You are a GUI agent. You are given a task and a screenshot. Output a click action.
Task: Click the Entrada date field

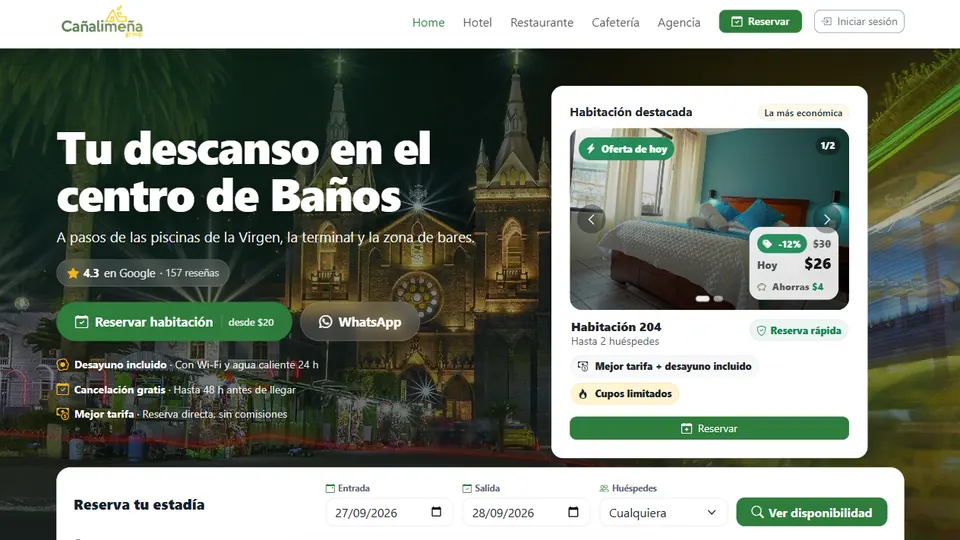click(388, 512)
